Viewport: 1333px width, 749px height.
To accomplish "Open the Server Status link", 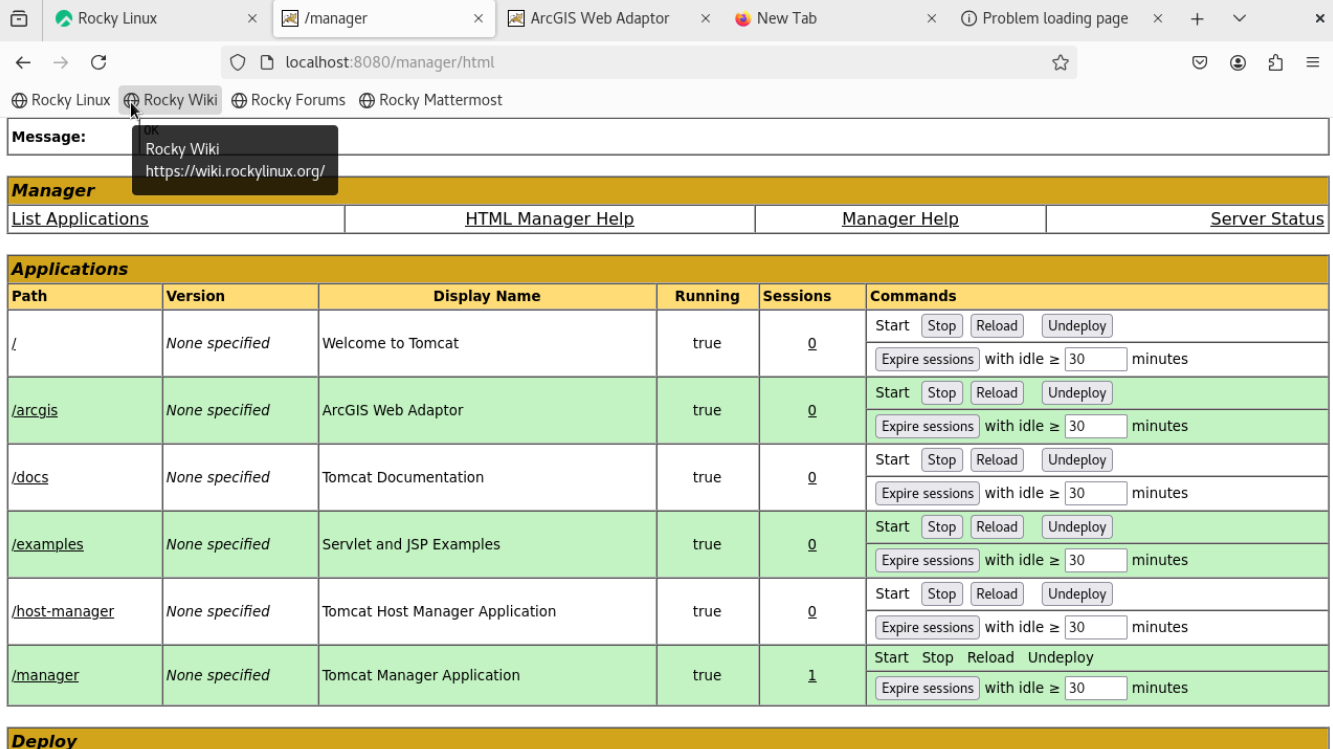I will [1267, 219].
